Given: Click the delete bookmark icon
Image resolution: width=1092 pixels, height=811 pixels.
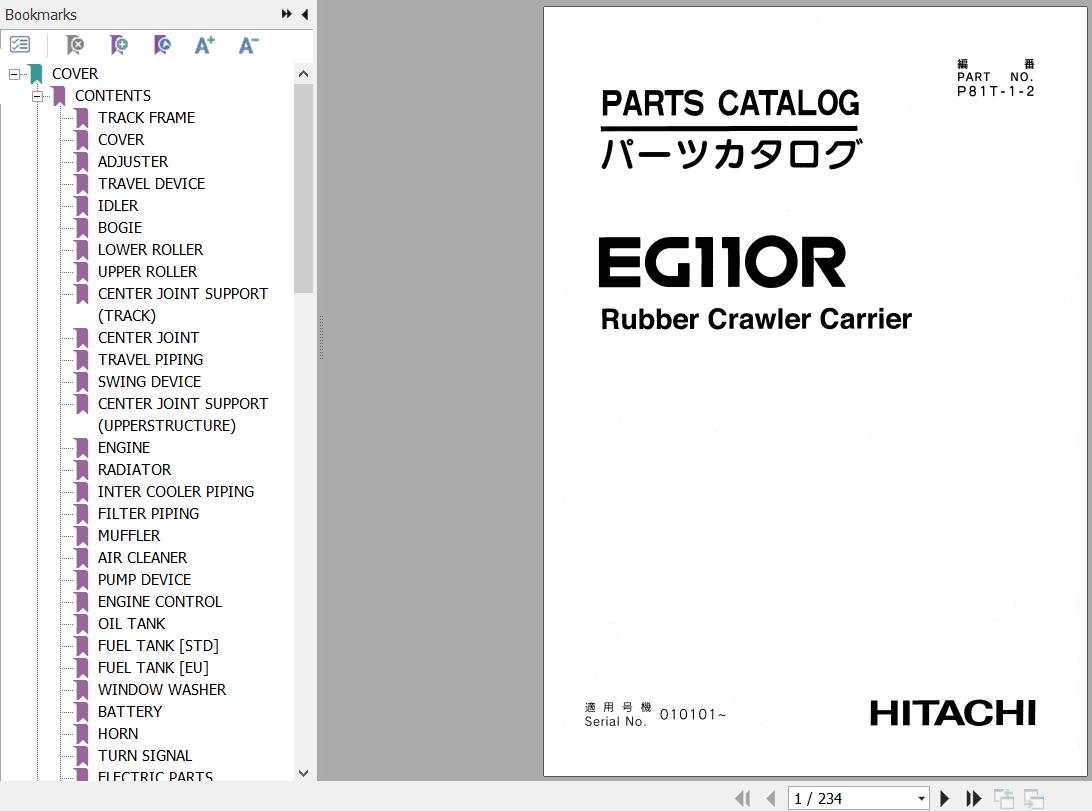Looking at the screenshot, I should coord(75,45).
